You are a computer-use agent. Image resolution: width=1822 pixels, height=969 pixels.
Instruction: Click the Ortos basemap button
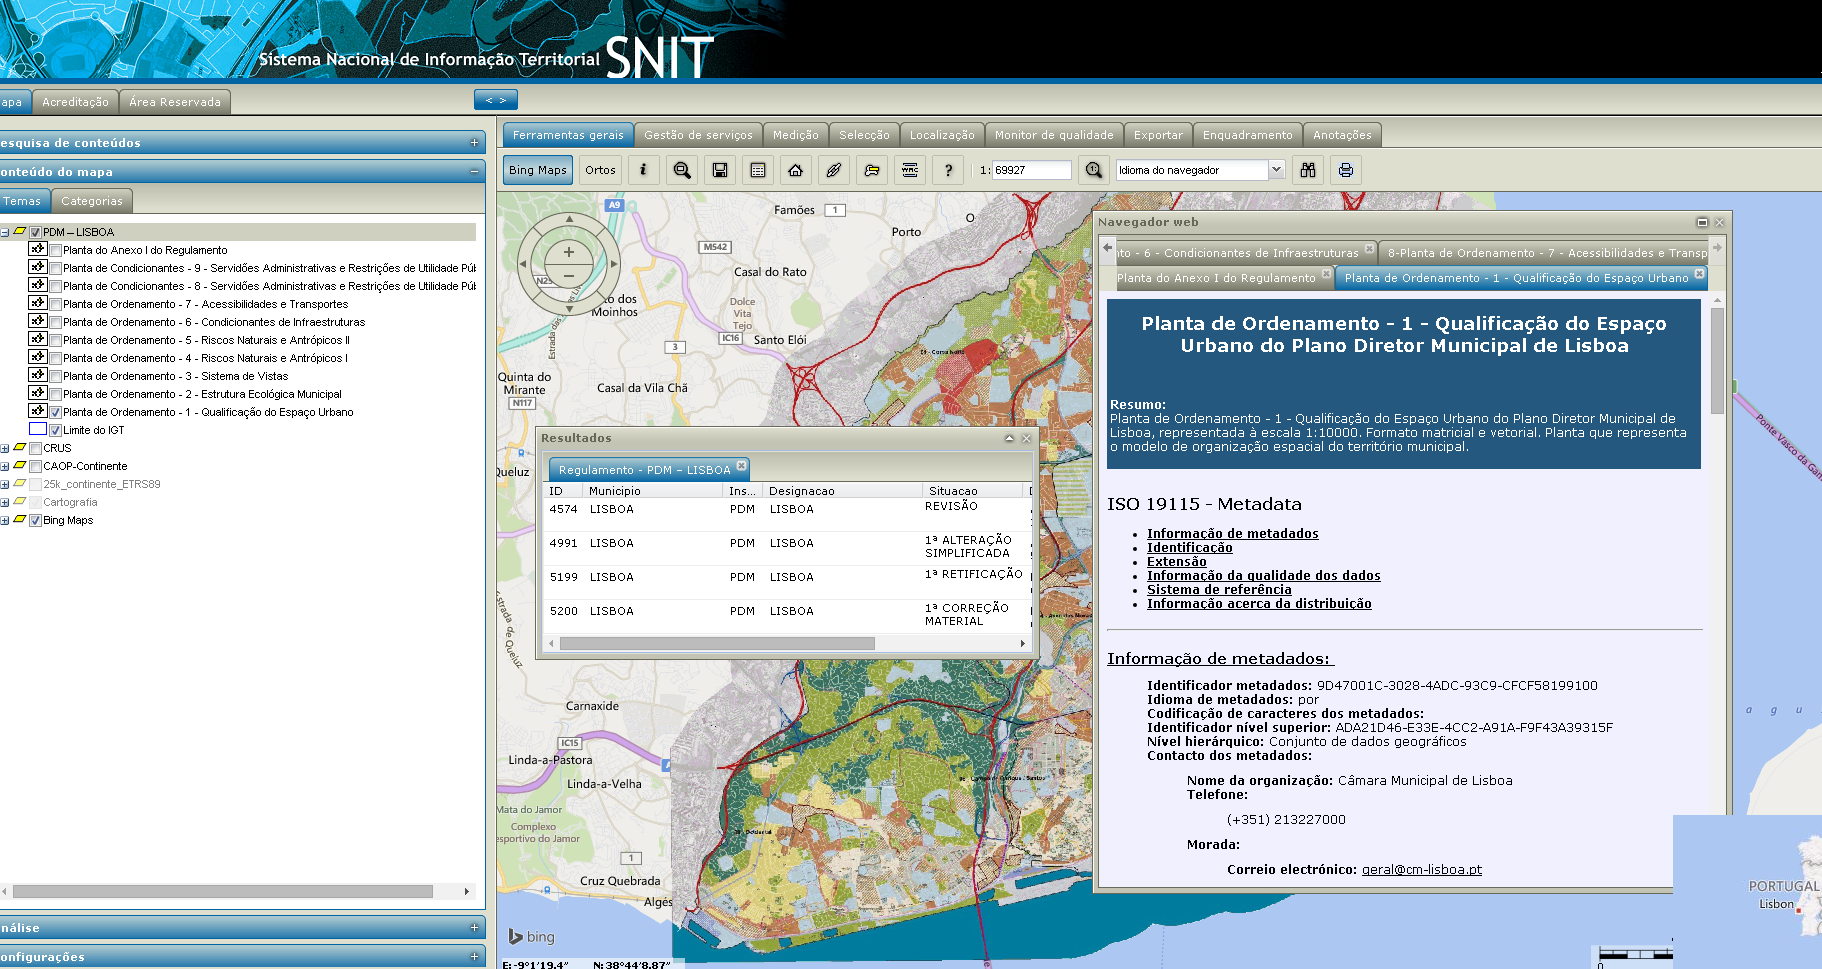point(601,170)
